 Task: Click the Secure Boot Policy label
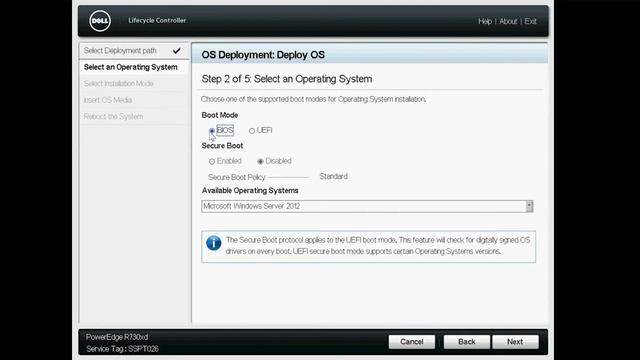click(237, 177)
